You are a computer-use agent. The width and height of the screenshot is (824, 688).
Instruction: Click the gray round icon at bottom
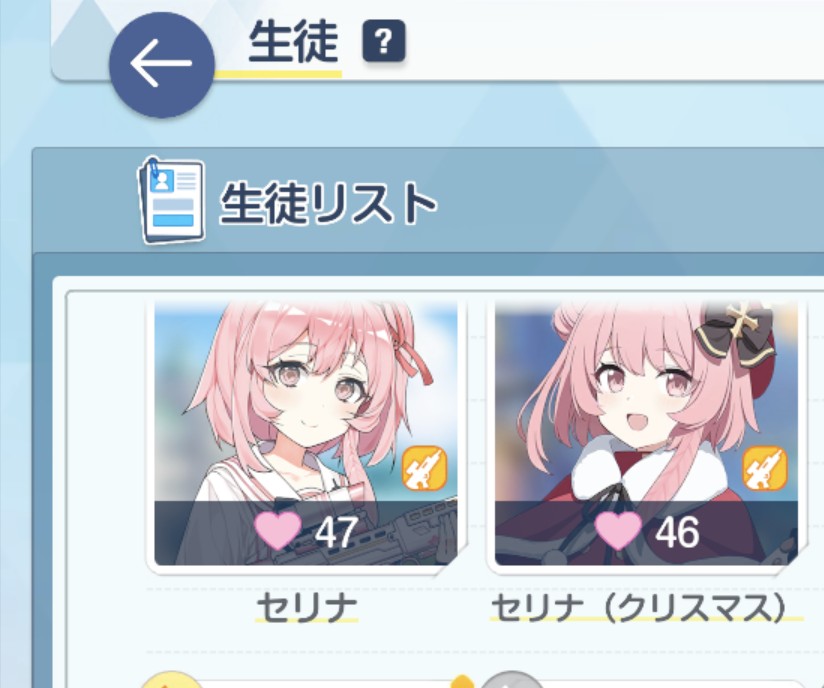pyautogui.click(x=511, y=680)
